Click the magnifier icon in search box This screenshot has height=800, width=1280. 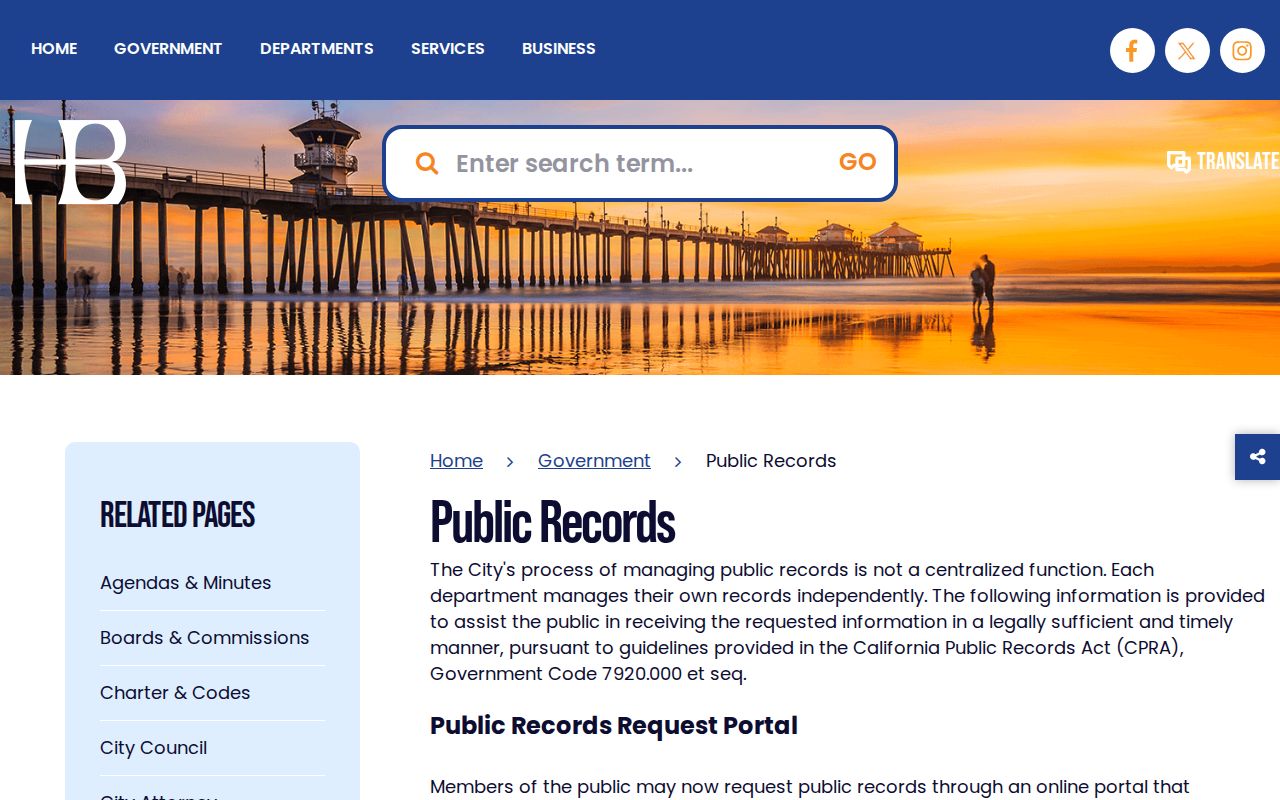(x=427, y=163)
